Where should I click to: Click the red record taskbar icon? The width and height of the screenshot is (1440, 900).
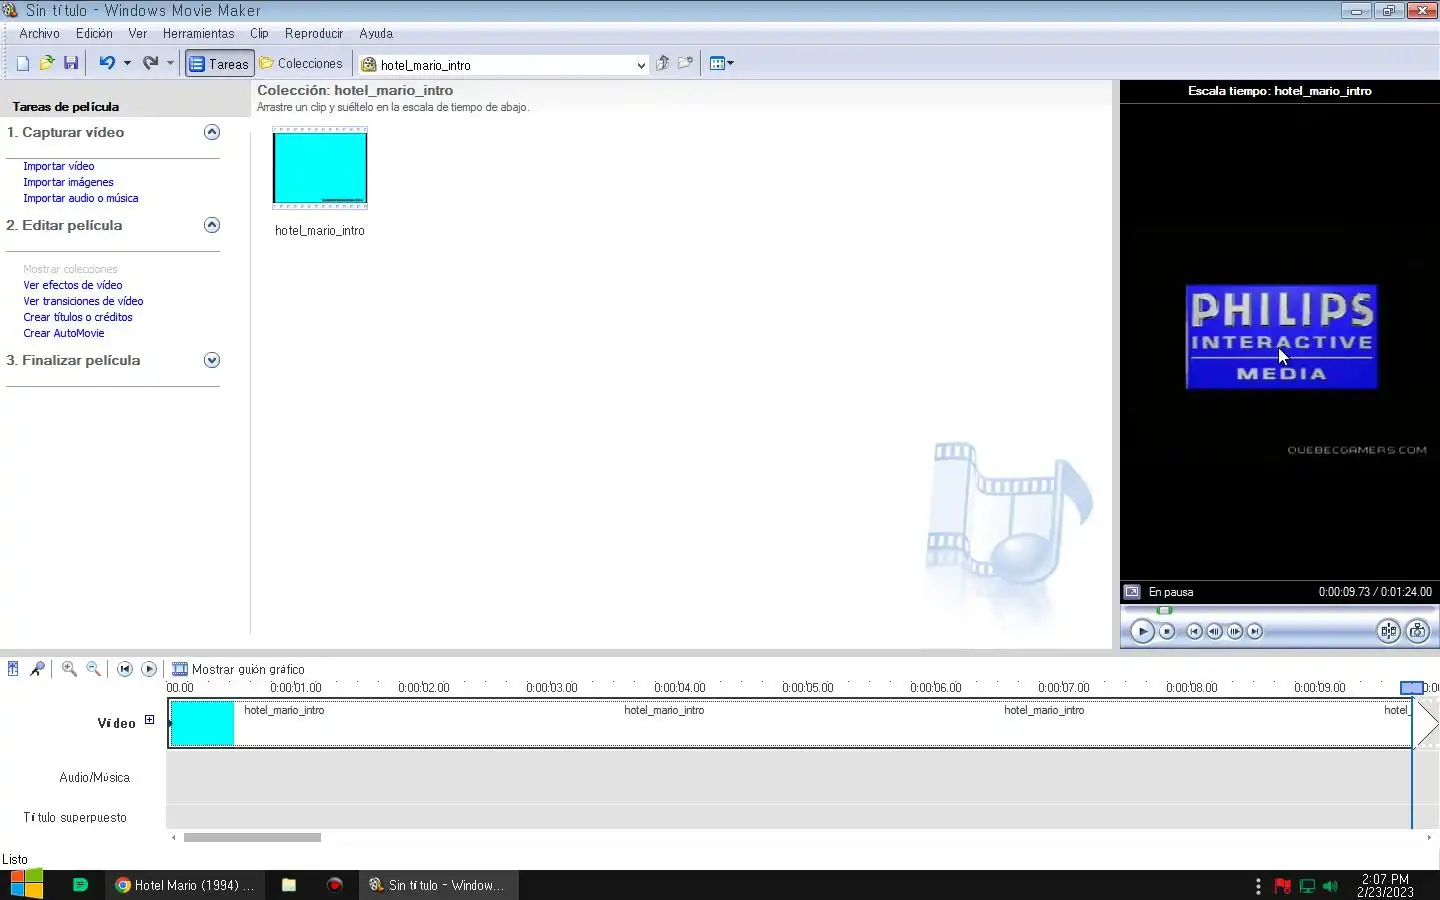(335, 885)
